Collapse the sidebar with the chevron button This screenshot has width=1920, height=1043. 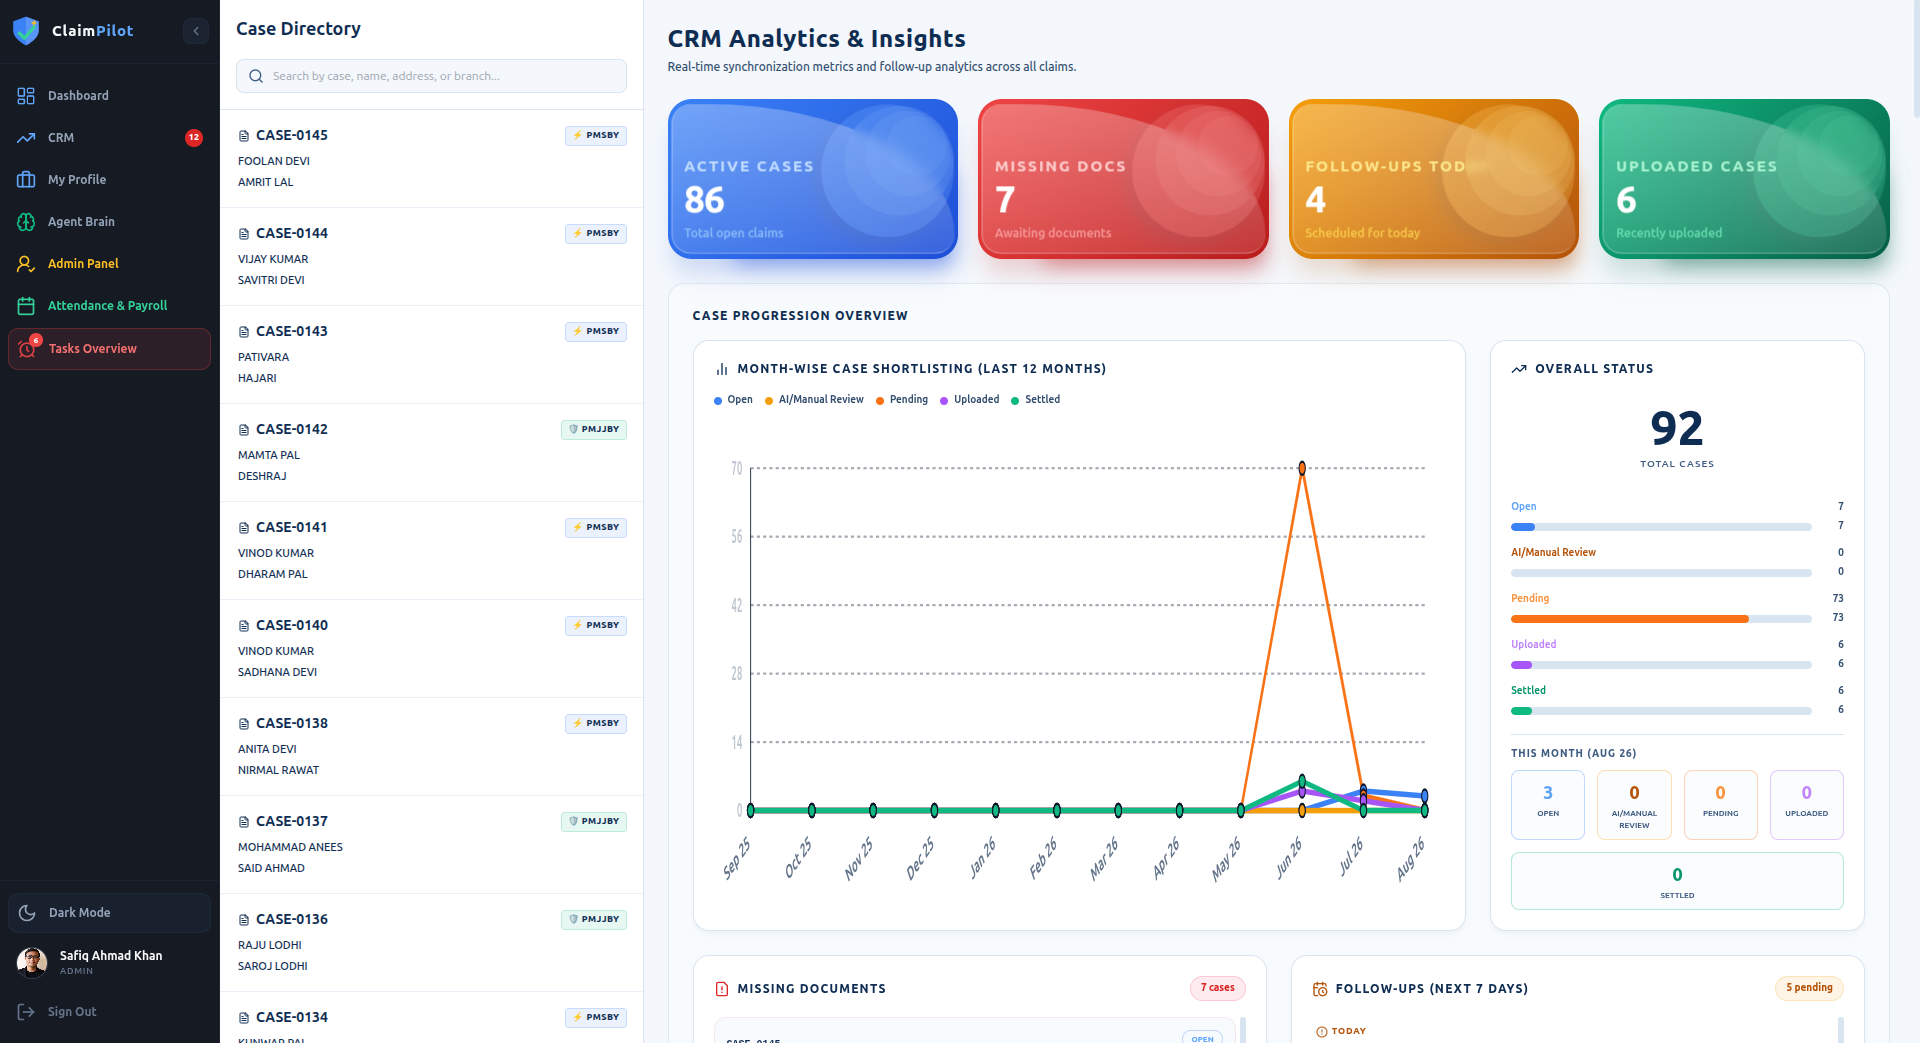pyautogui.click(x=196, y=31)
